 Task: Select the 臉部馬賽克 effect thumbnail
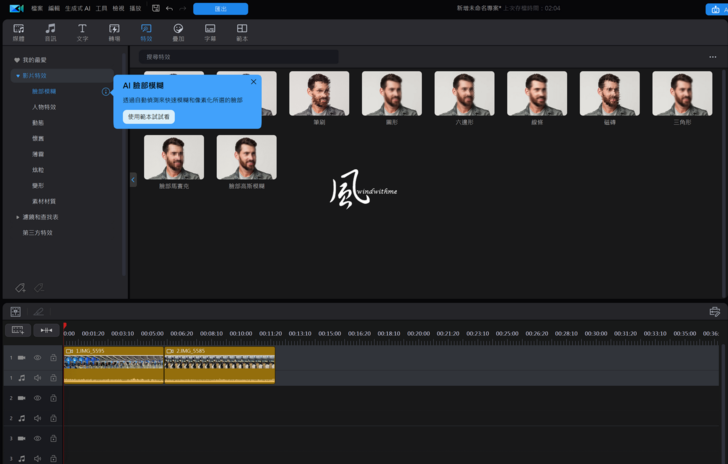[174, 158]
